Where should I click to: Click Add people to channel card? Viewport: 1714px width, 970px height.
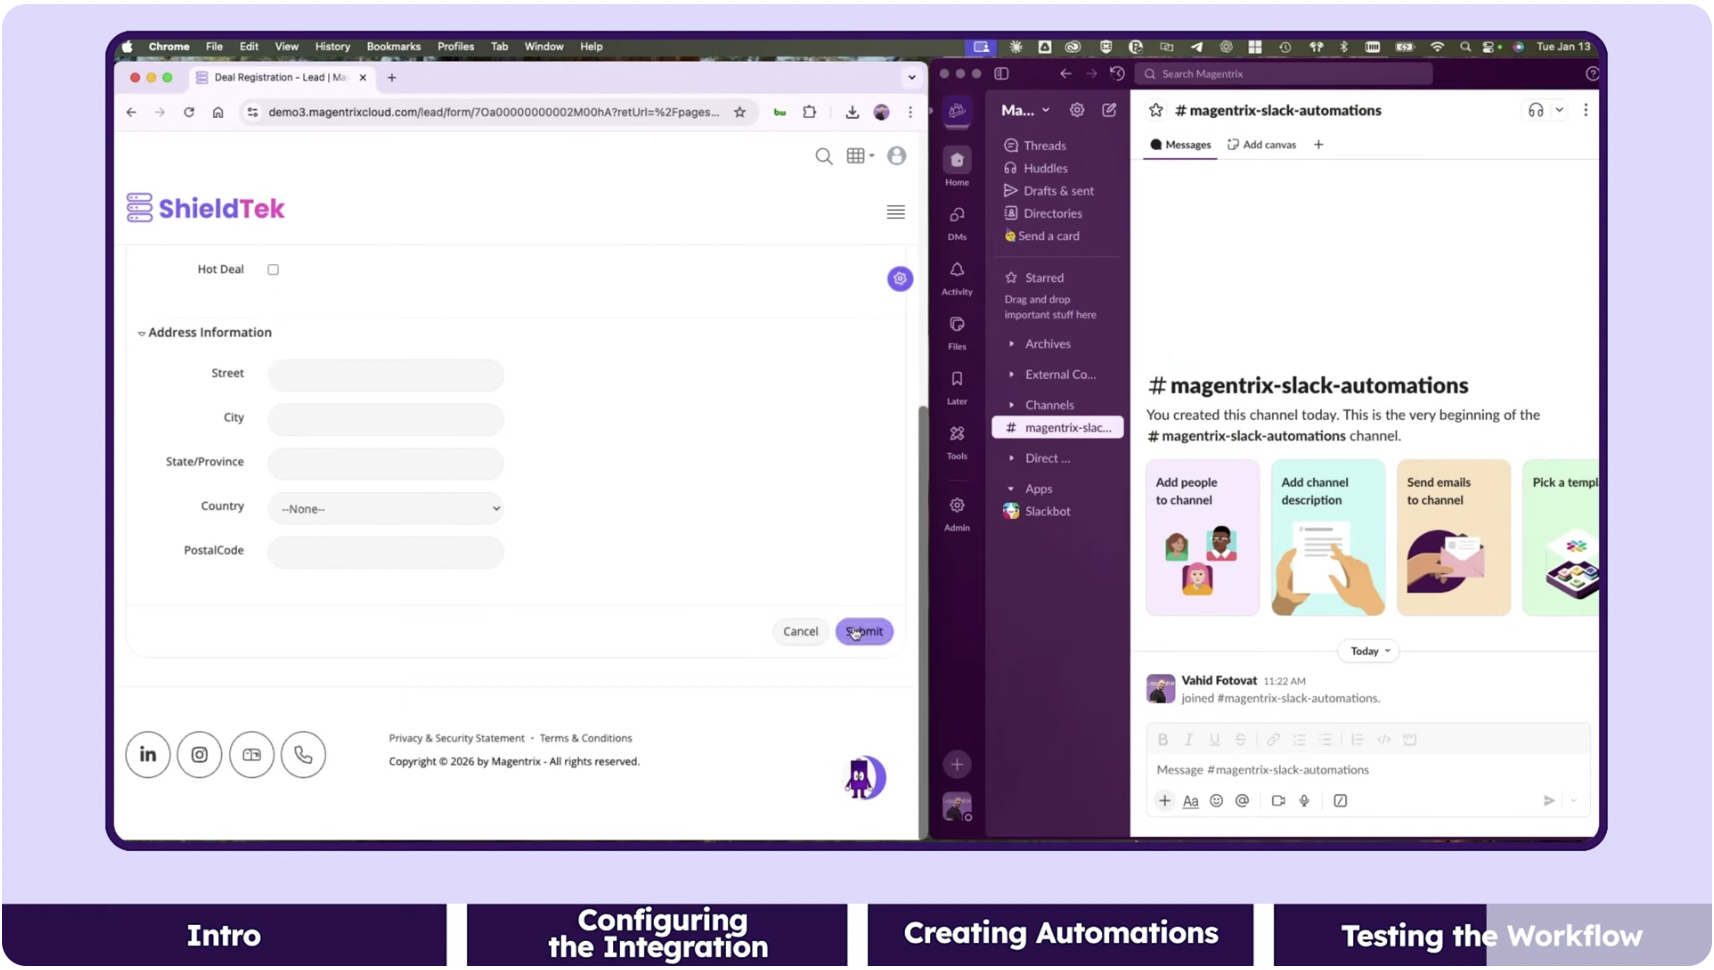click(1202, 538)
